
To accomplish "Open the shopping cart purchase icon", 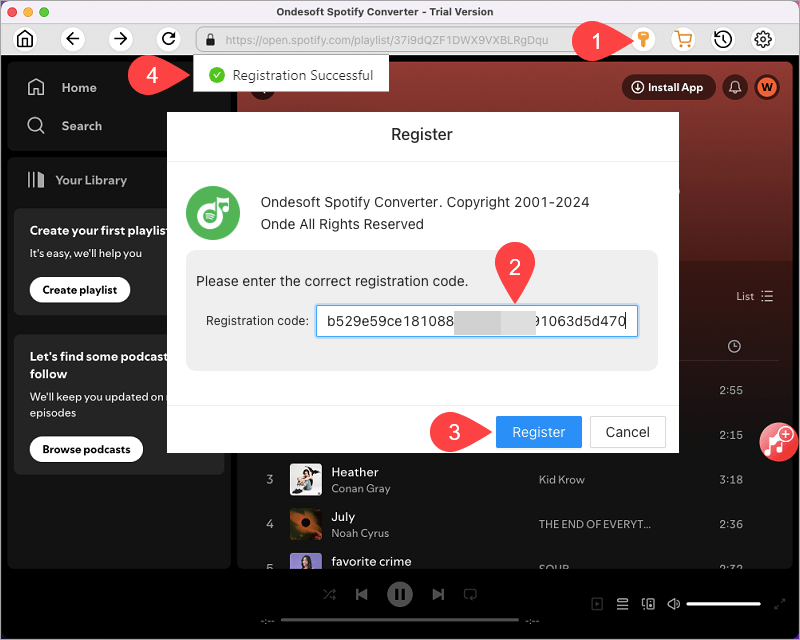I will [683, 39].
